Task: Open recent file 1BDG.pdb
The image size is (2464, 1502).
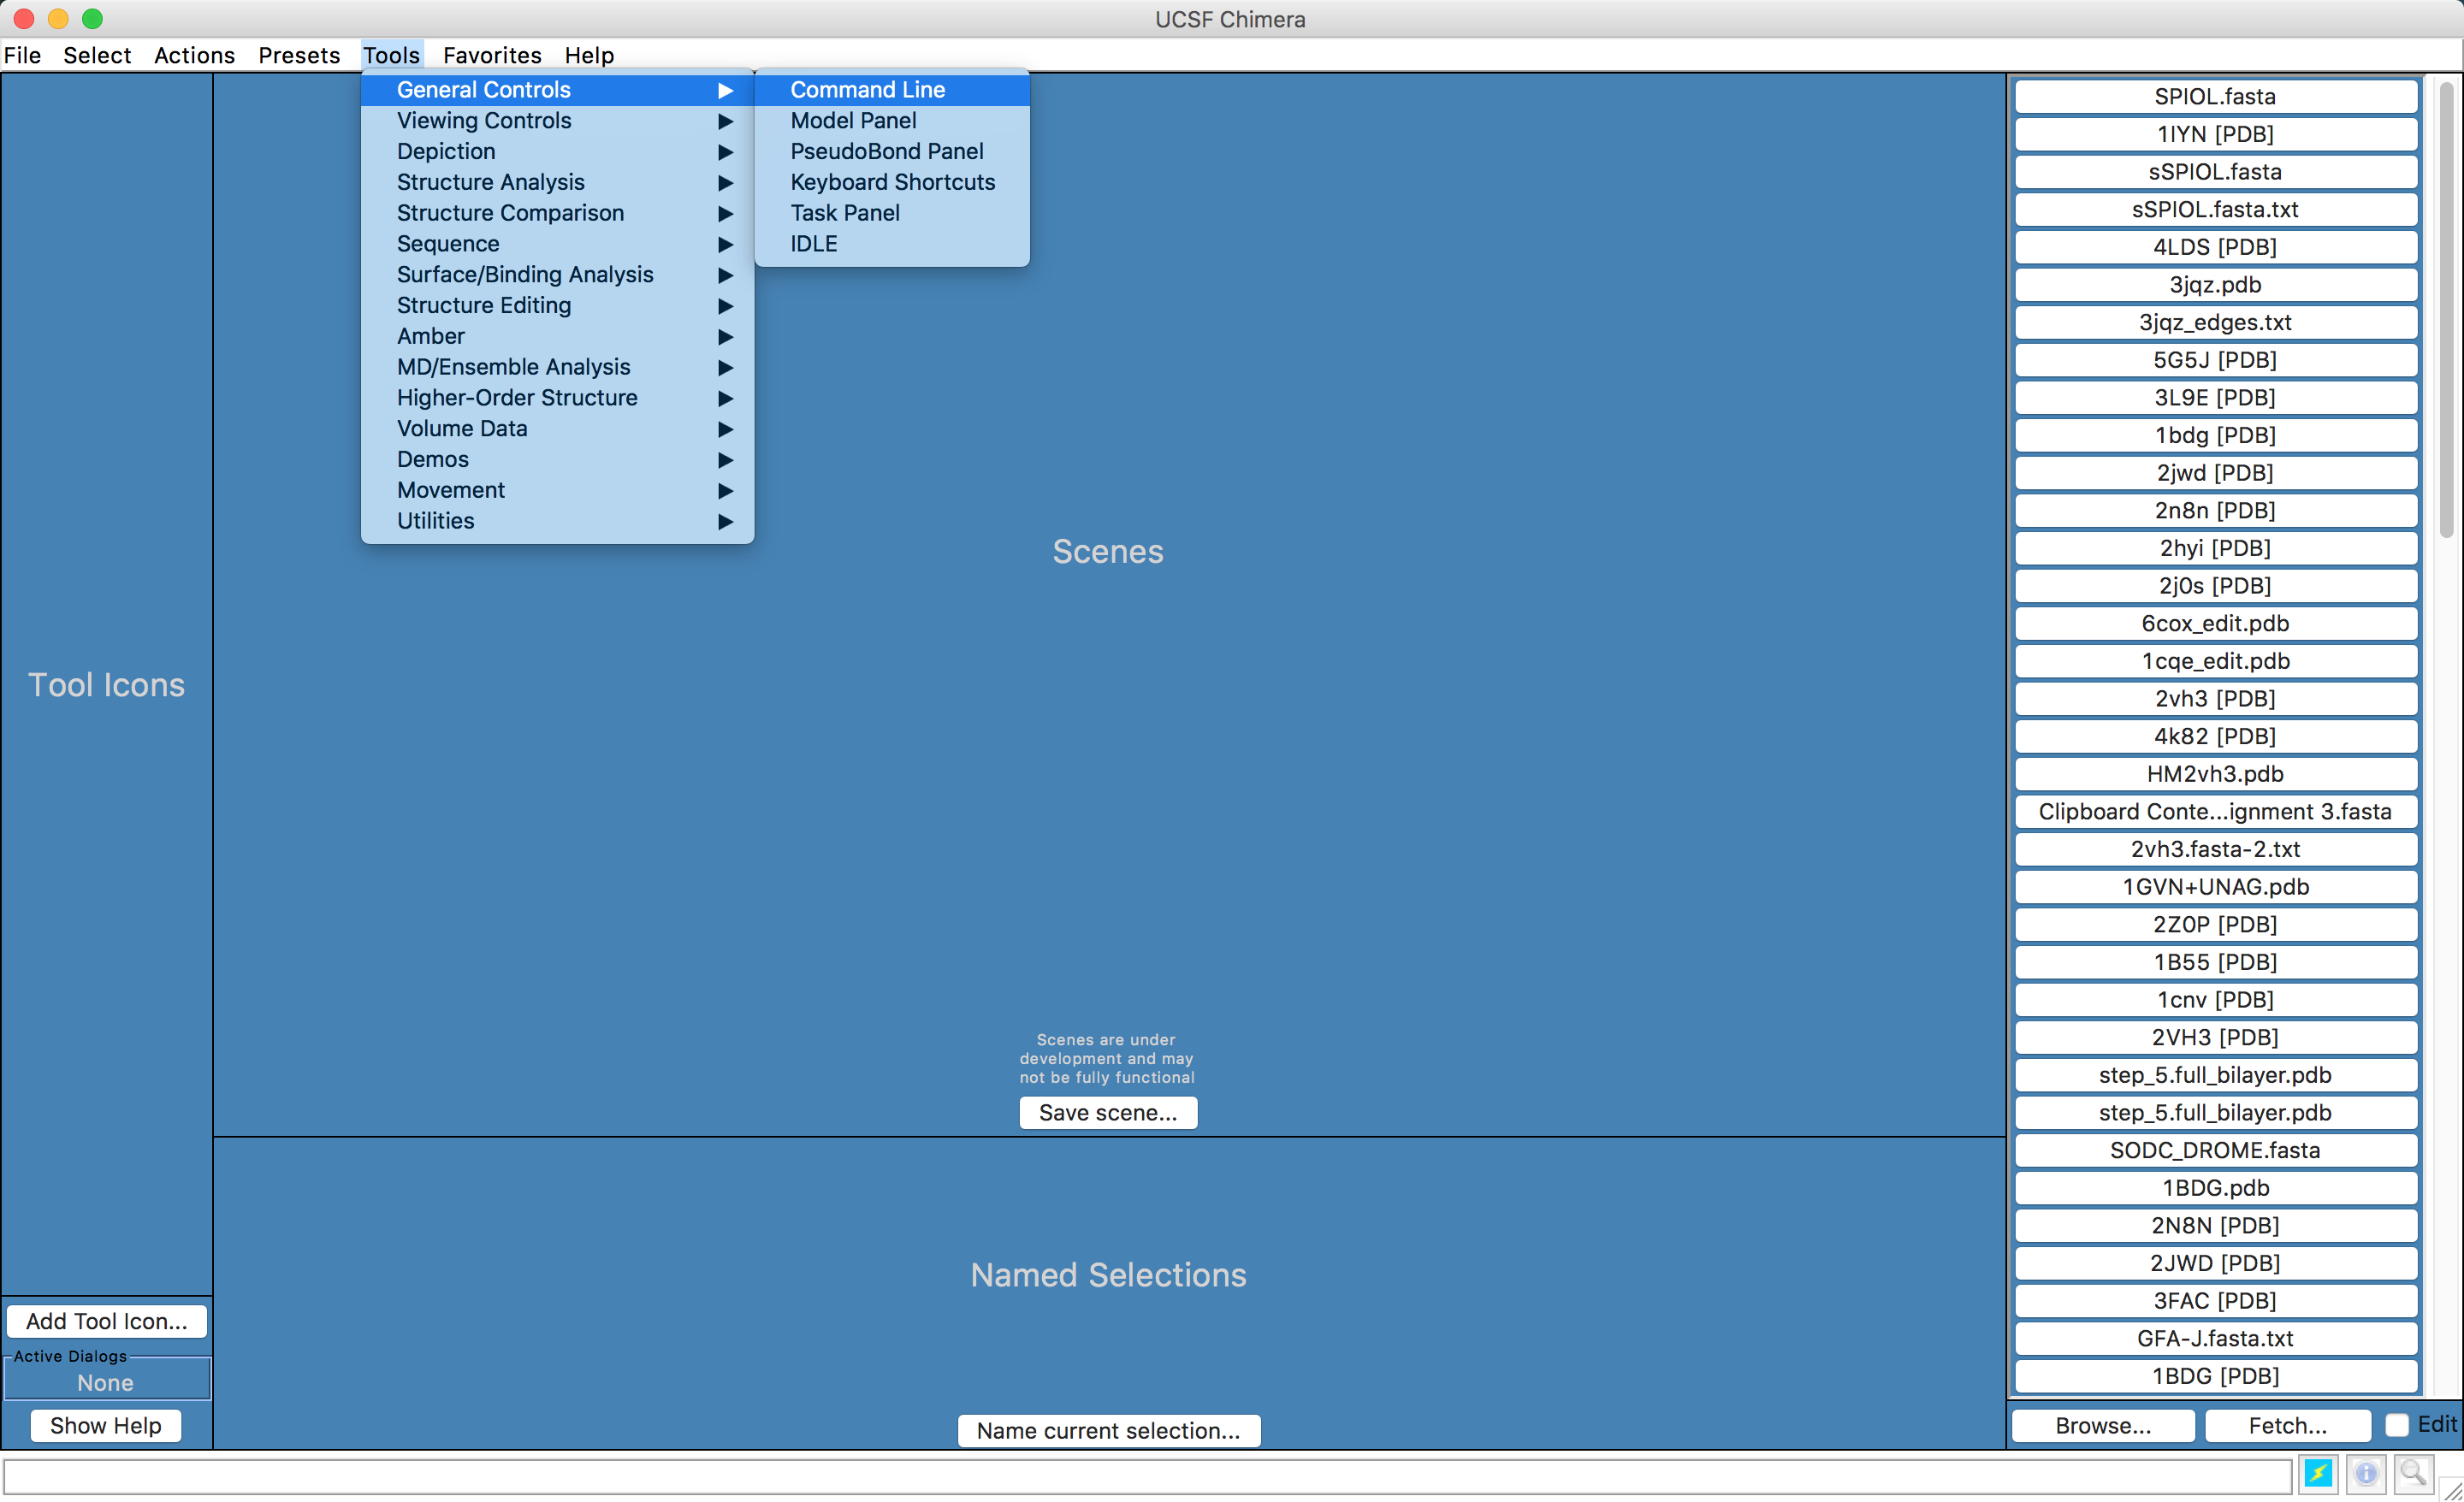Action: [2215, 1188]
